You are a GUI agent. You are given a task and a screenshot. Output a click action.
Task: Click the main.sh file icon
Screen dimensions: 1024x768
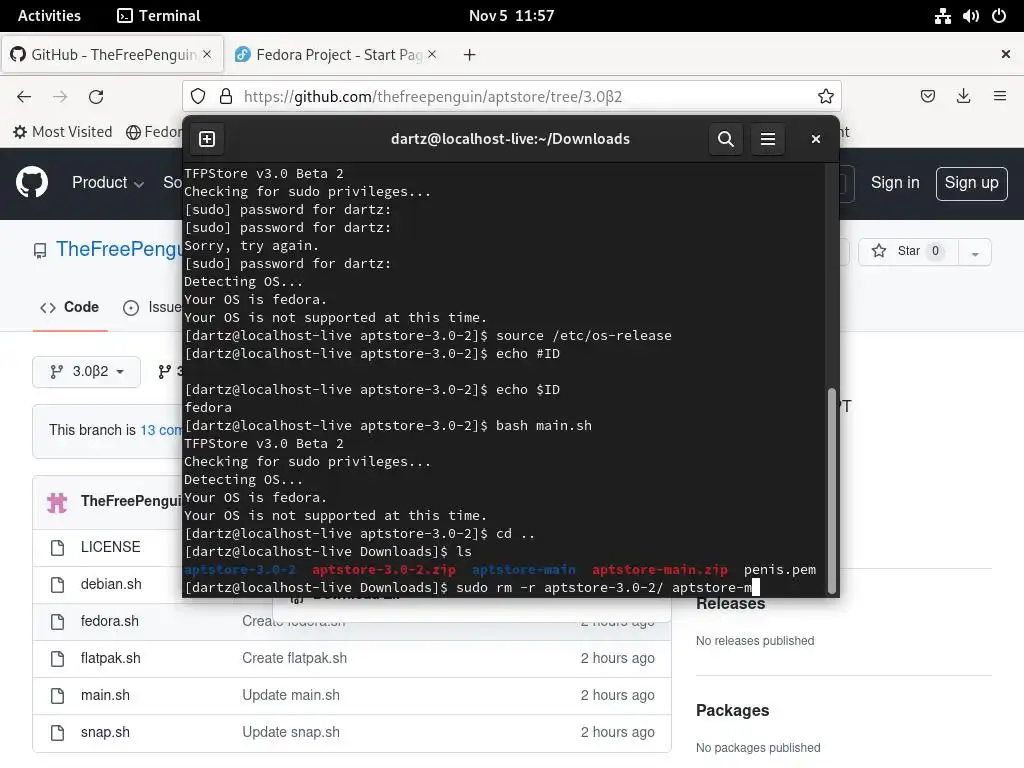click(x=57, y=696)
